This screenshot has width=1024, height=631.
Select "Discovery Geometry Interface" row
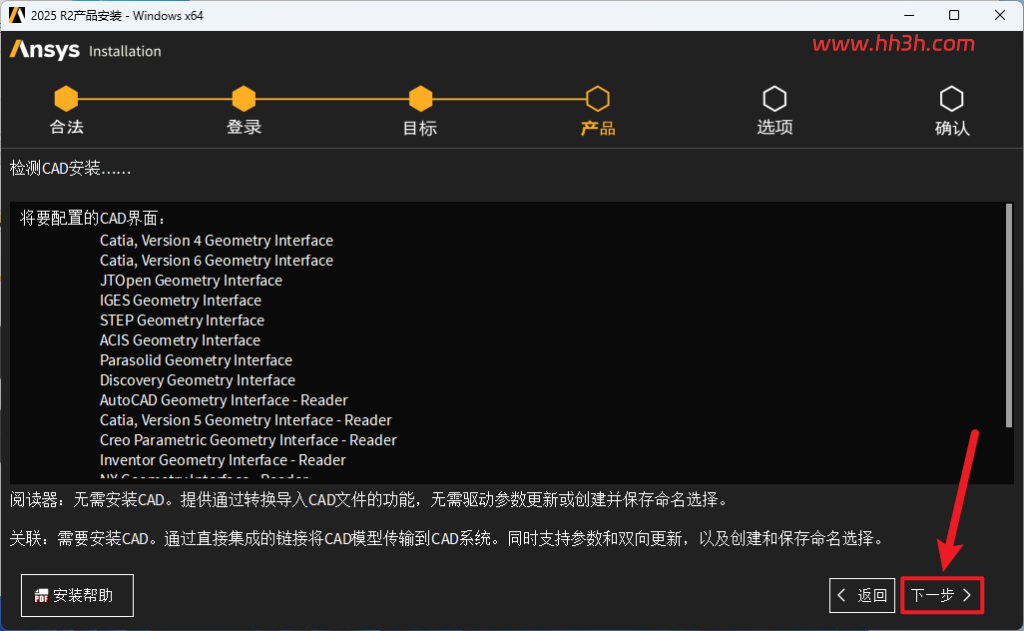click(x=197, y=380)
